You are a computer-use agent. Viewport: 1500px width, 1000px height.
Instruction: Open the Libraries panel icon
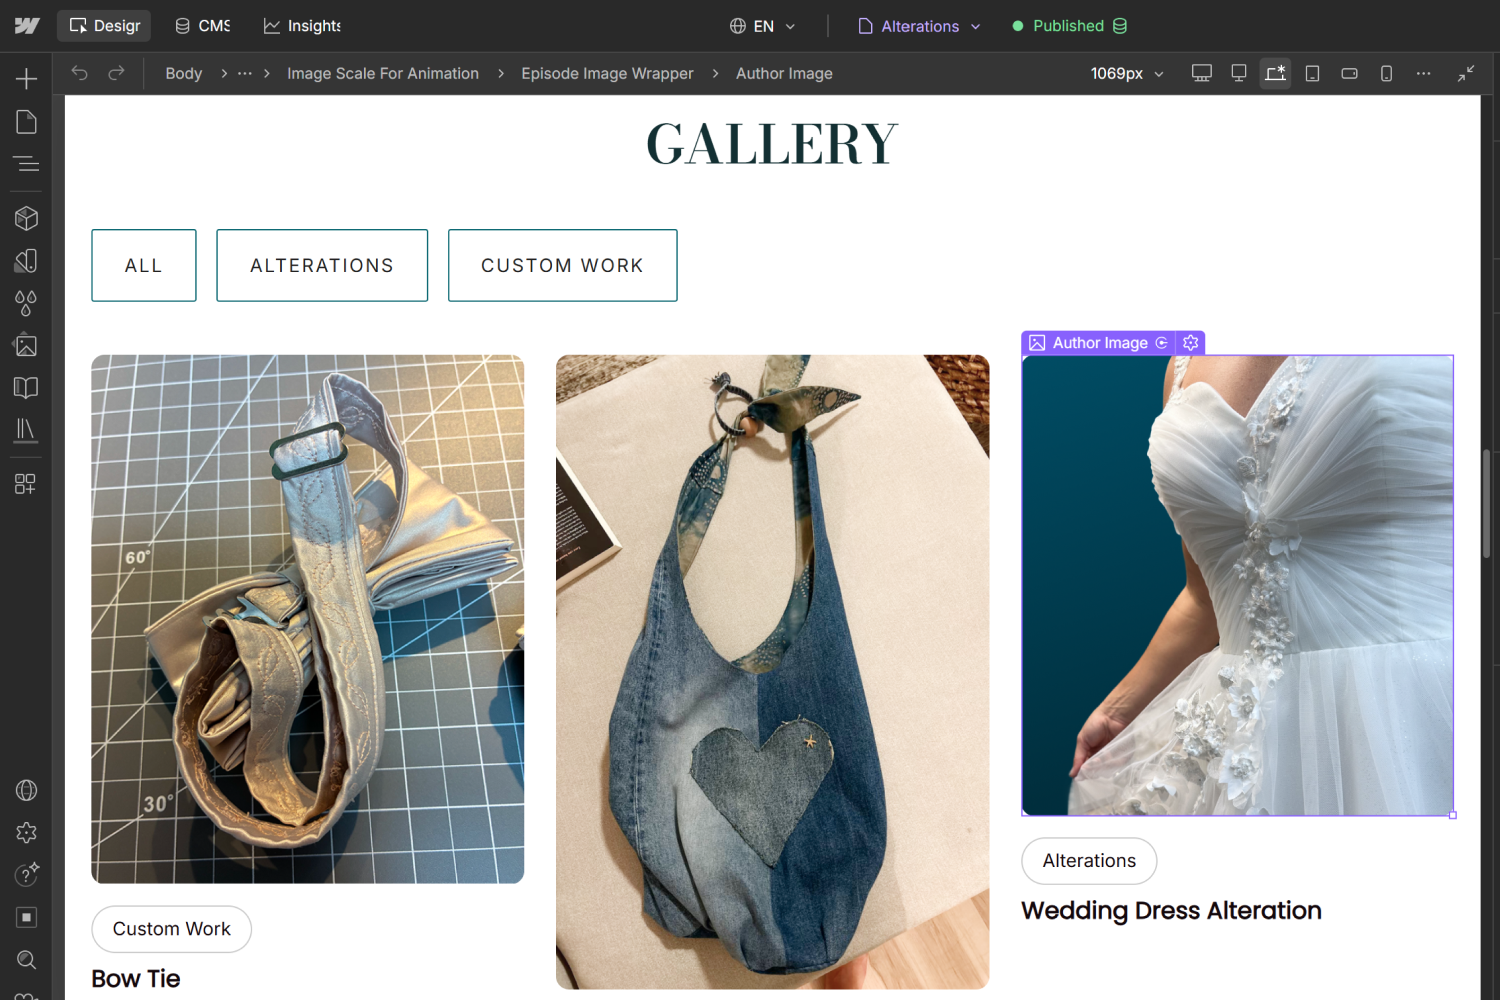tap(27, 430)
